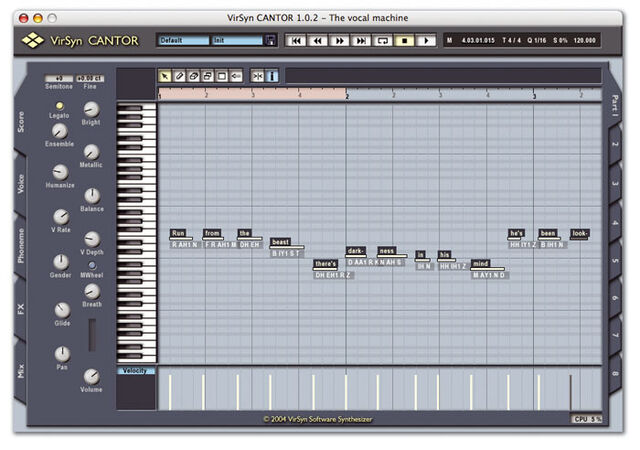The height and width of the screenshot is (450, 640).
Task: Click the play transport button
Action: pos(426,40)
